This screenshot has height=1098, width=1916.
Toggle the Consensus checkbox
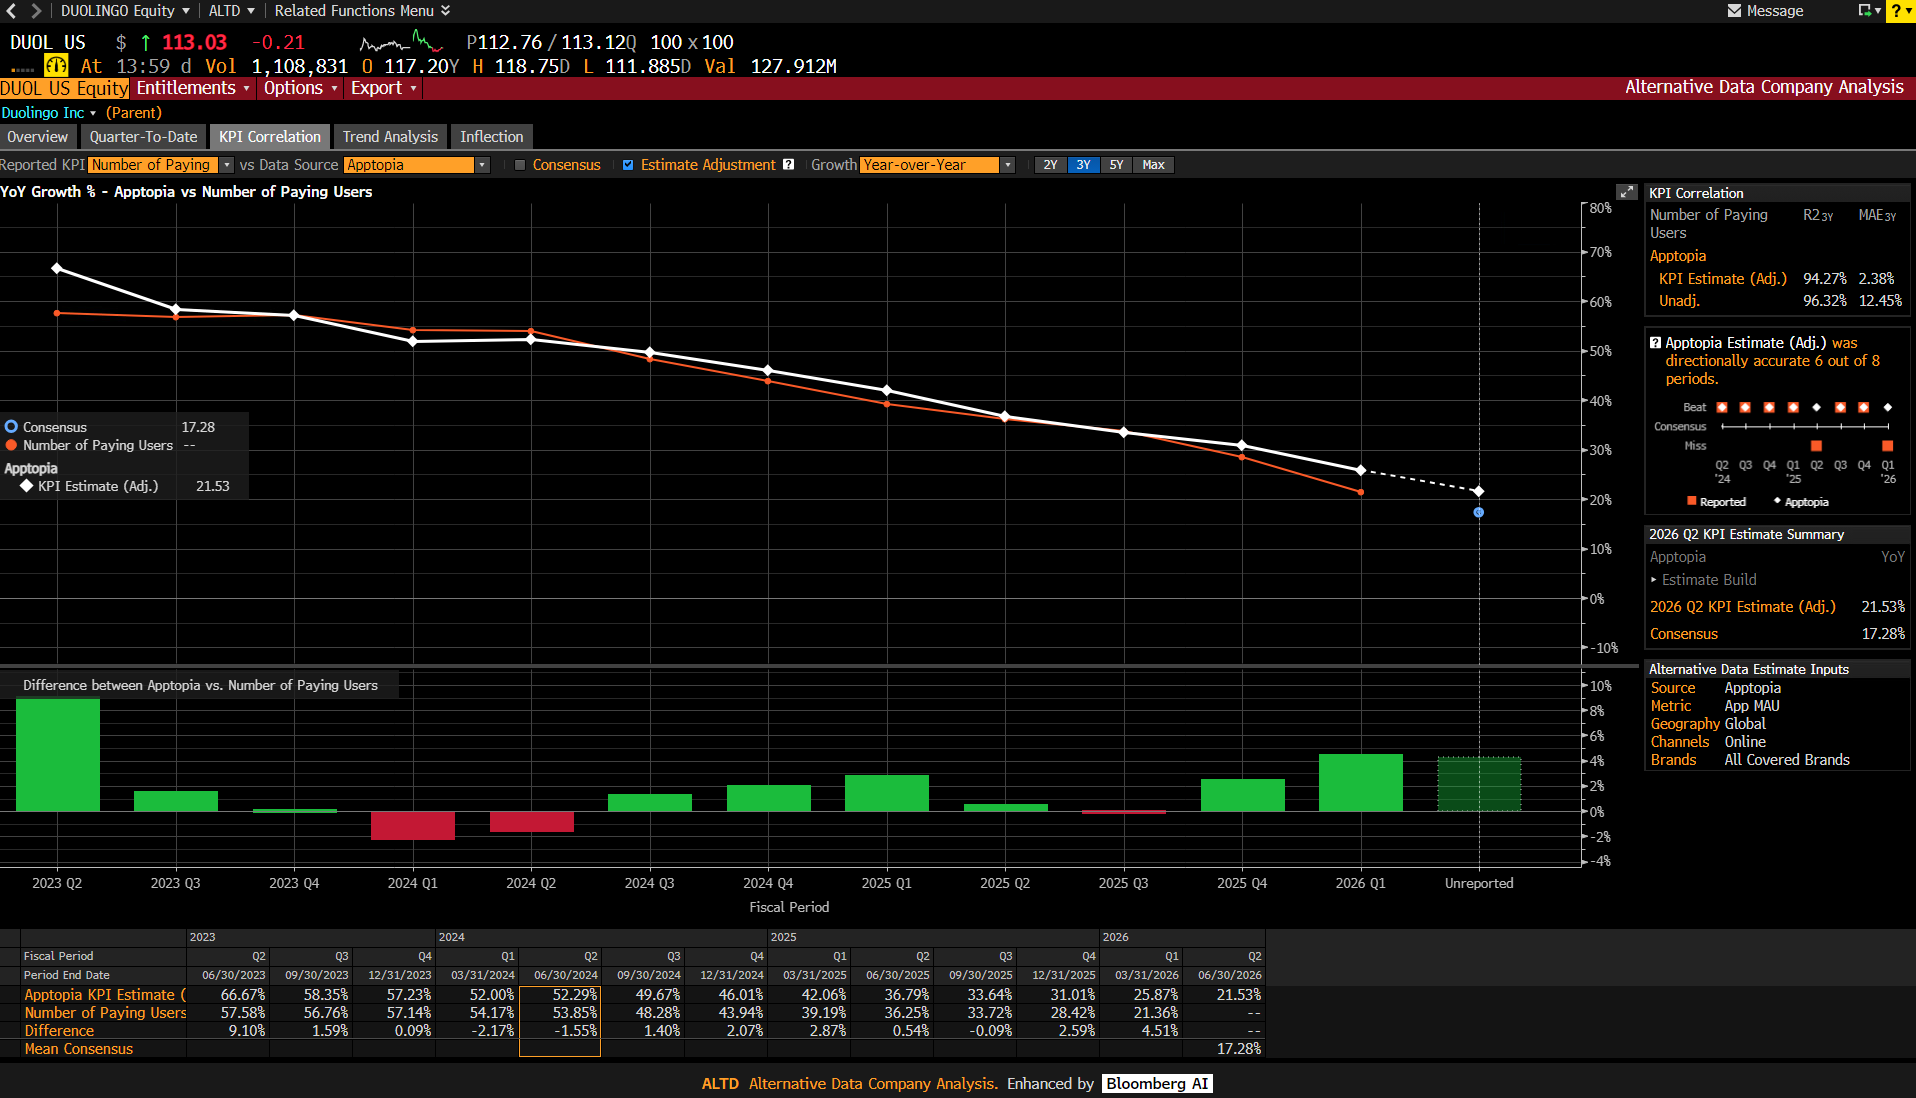(x=520, y=165)
